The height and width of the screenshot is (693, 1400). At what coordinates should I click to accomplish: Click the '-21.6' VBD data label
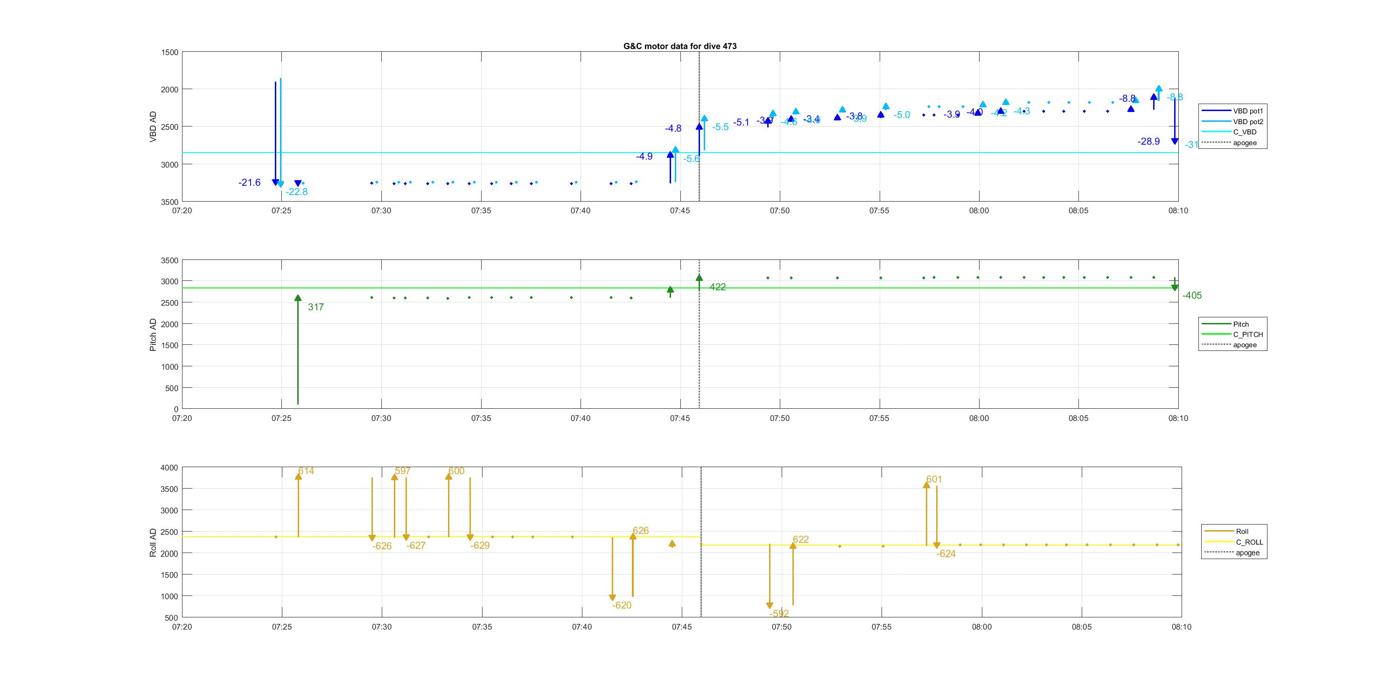tap(249, 183)
